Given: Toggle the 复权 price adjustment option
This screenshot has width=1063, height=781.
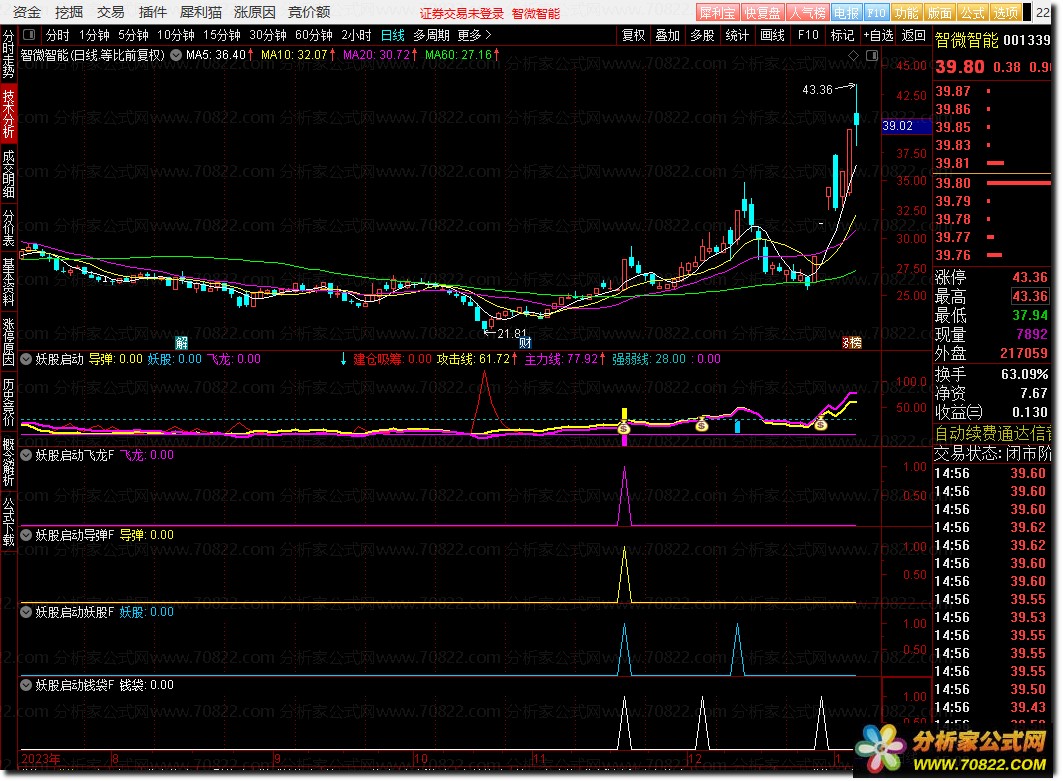Looking at the screenshot, I should 633,35.
